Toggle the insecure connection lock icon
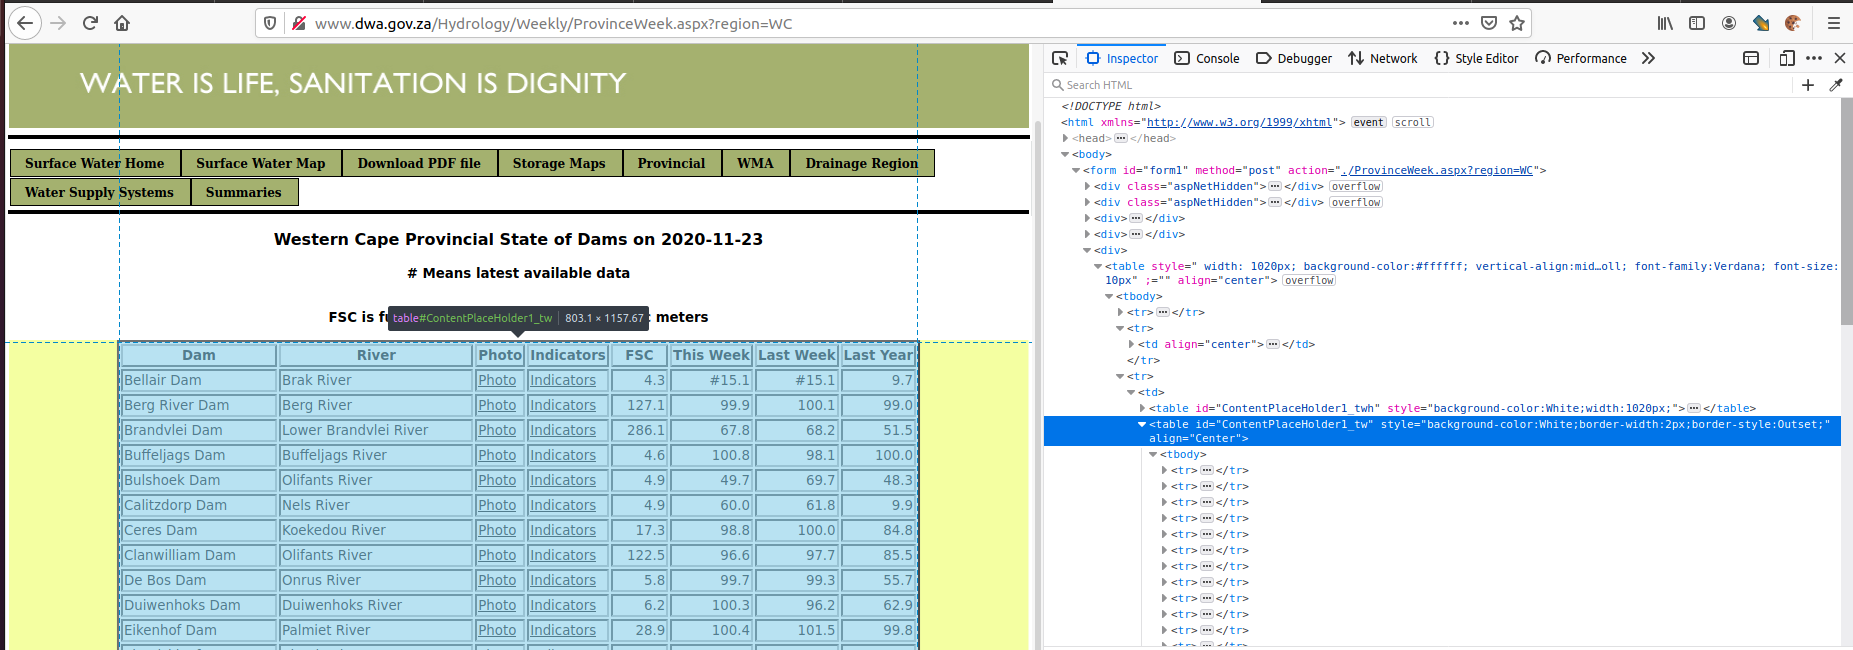1853x650 pixels. [299, 23]
